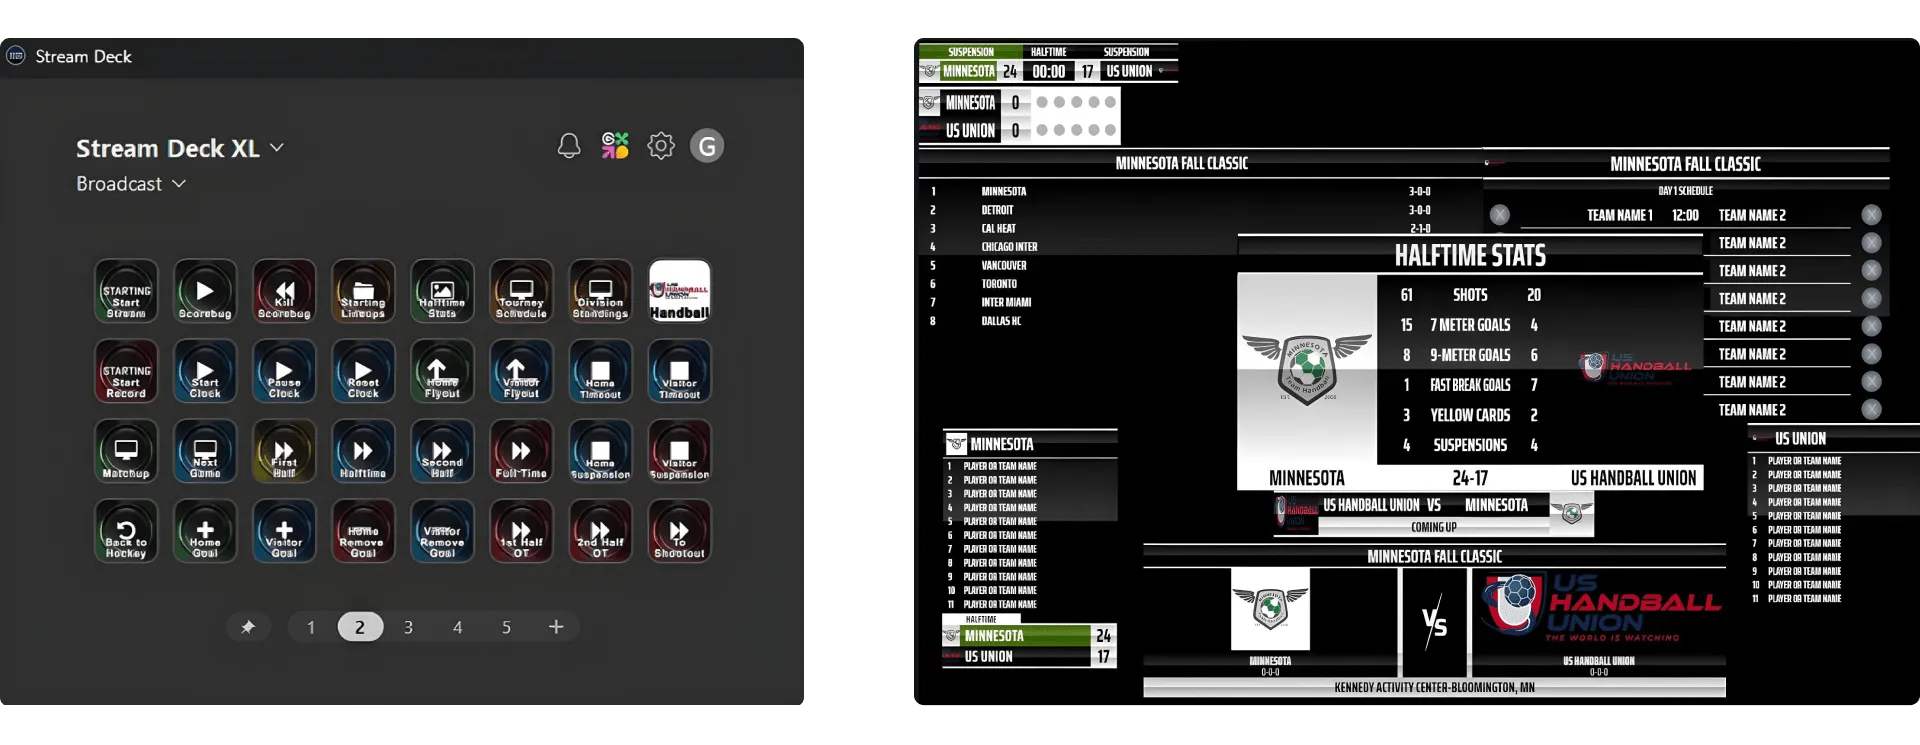Activate the Kill Scorebug key

point(284,291)
